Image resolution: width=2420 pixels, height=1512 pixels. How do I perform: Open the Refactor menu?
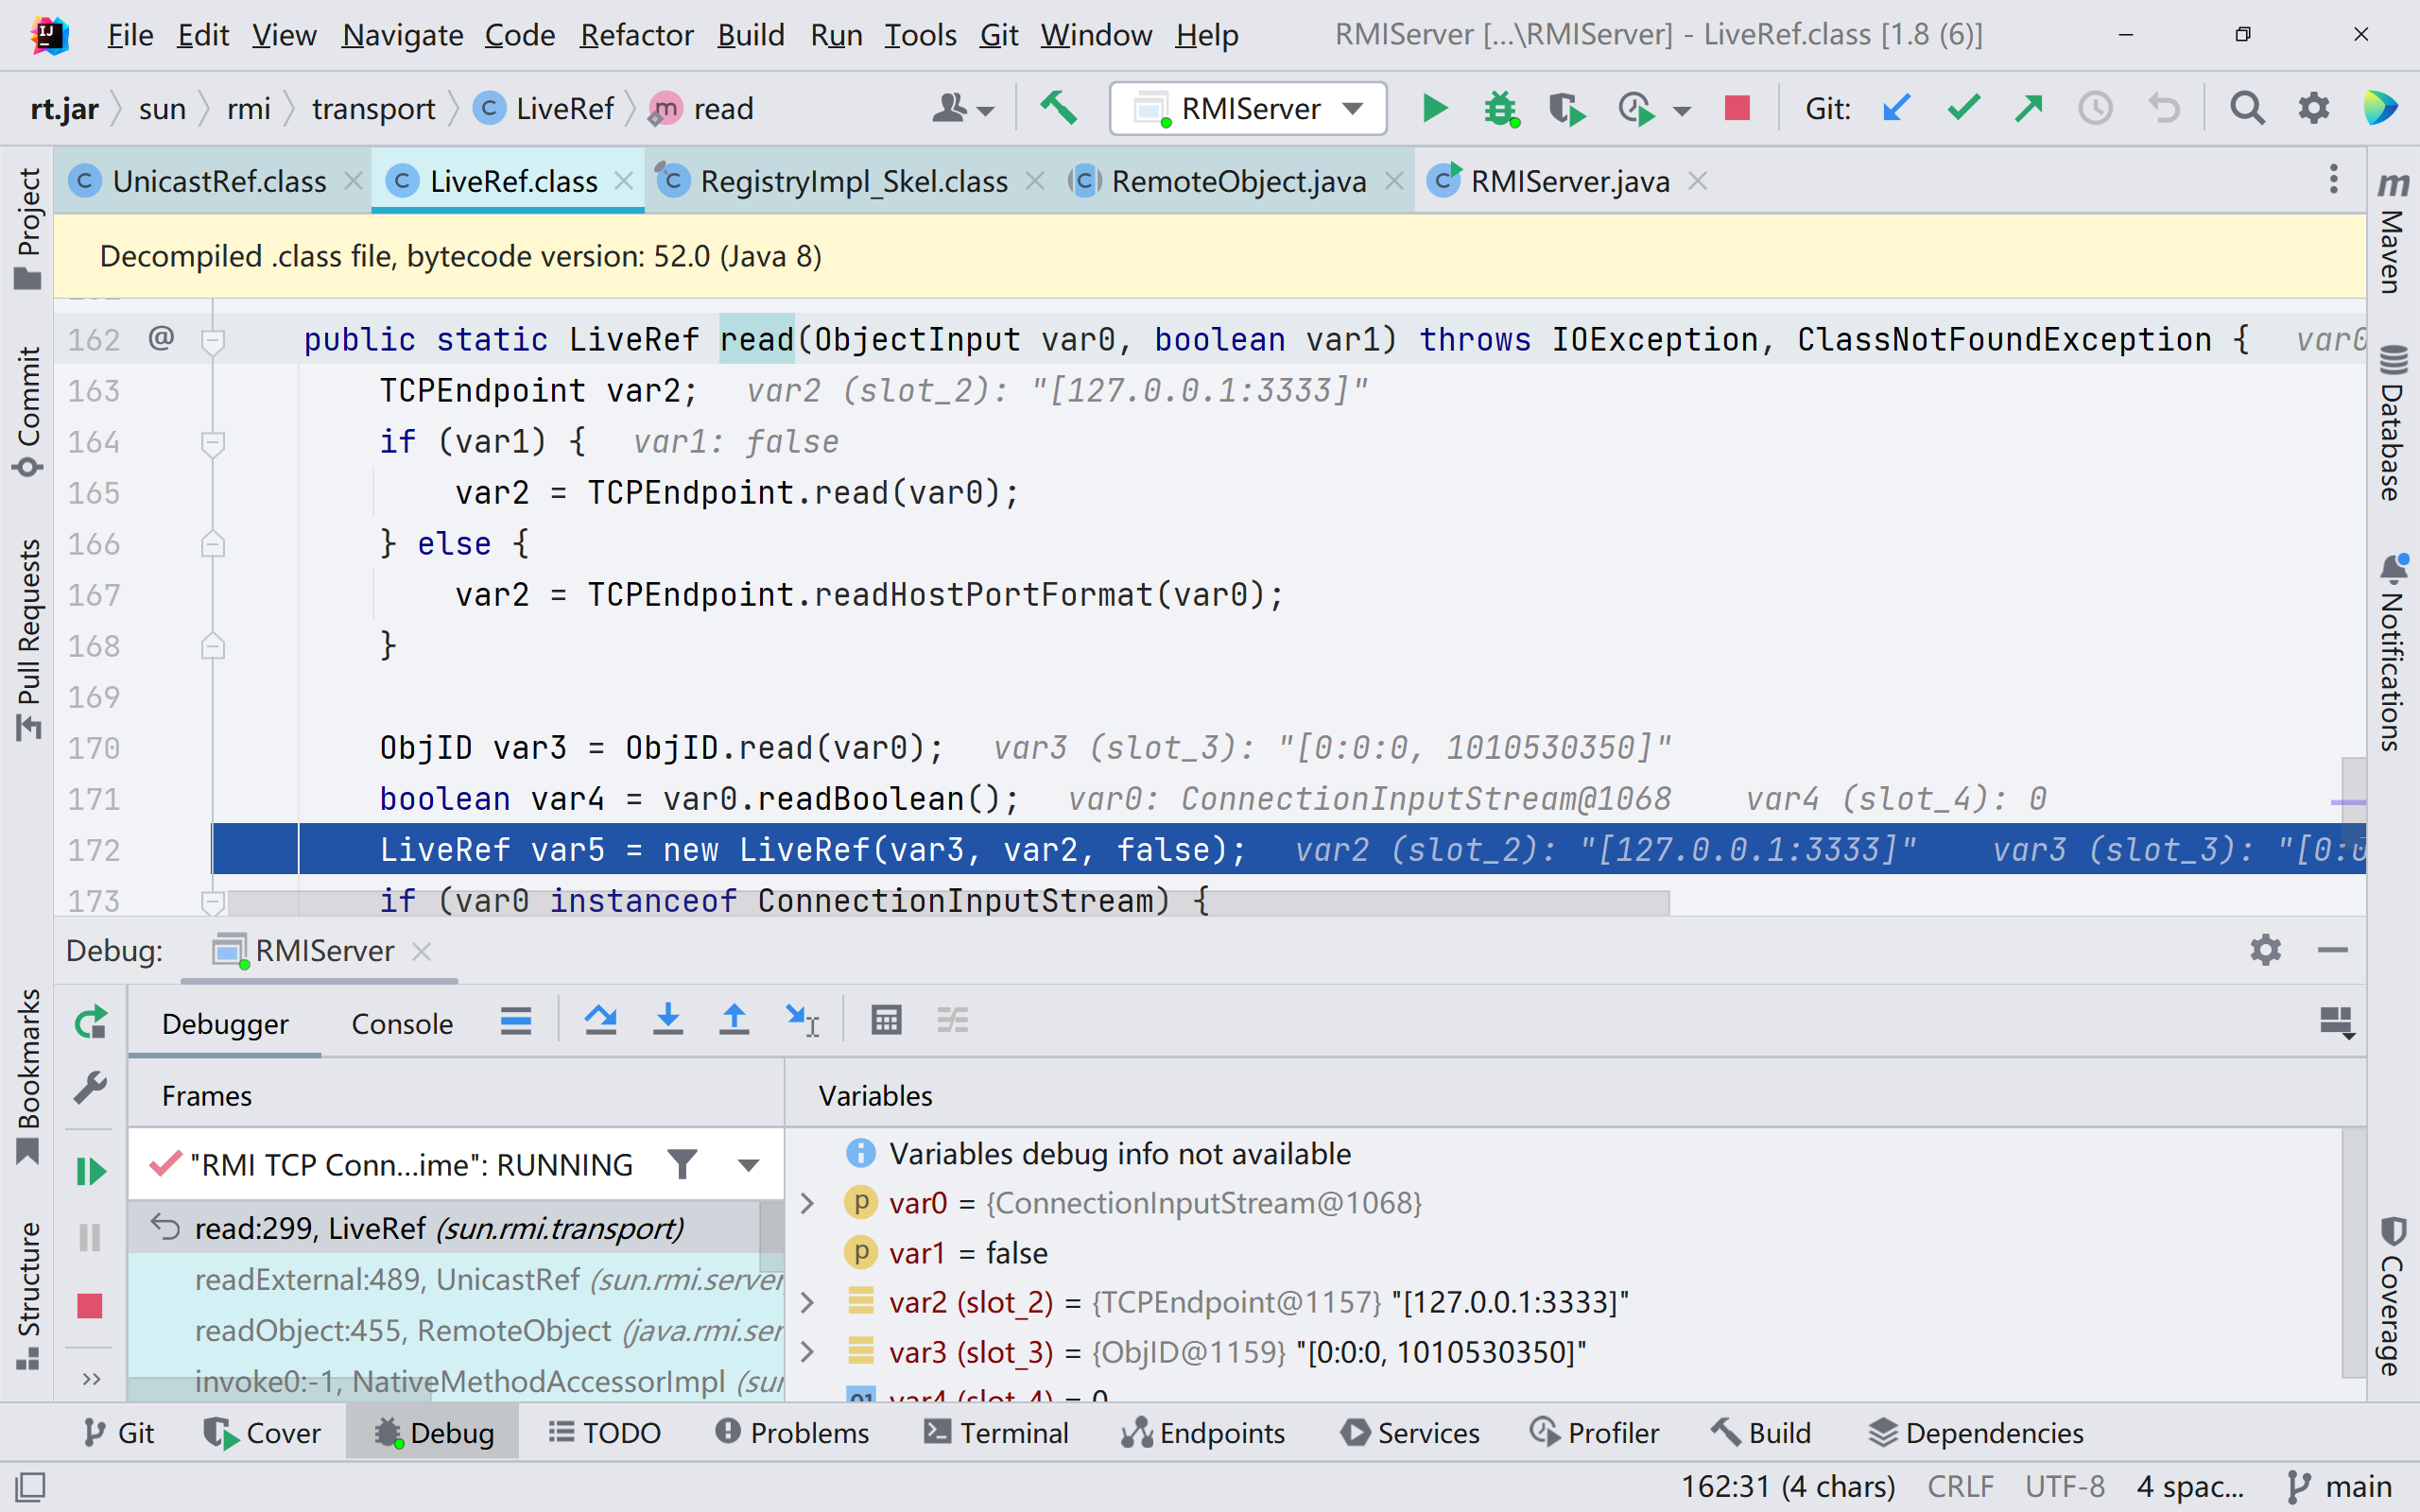point(636,35)
